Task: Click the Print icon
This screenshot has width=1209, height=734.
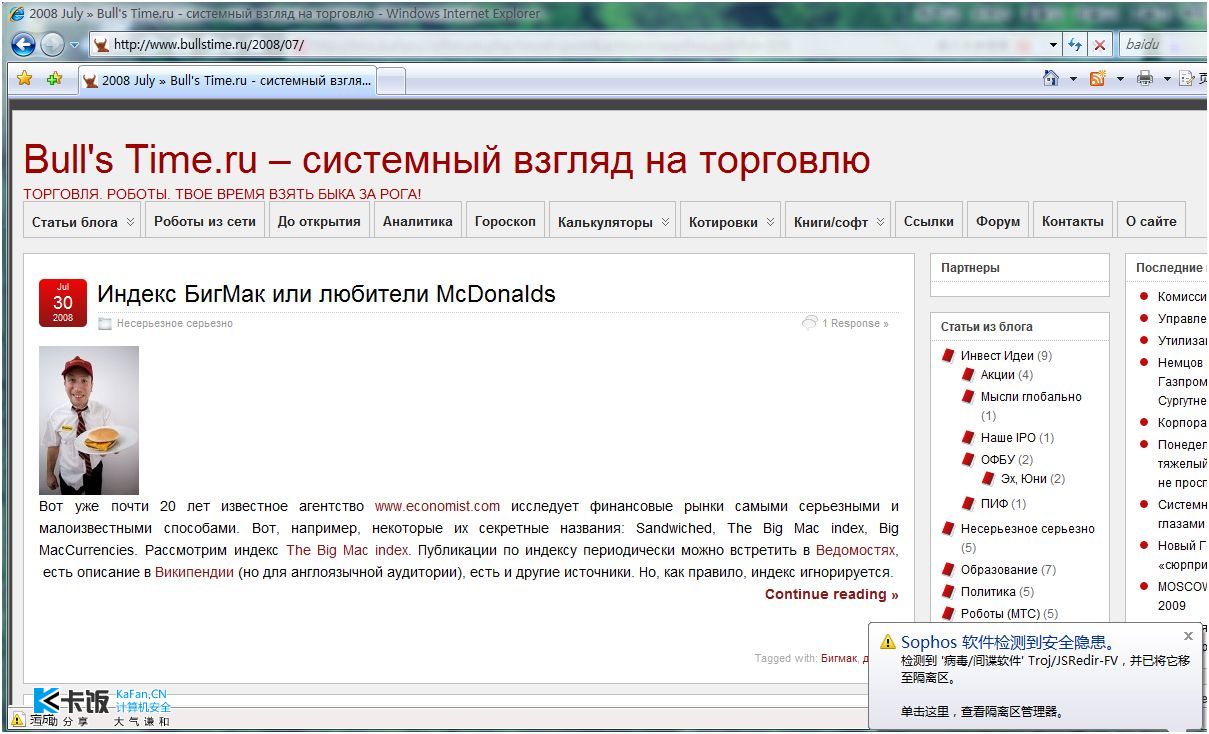Action: coord(1144,78)
